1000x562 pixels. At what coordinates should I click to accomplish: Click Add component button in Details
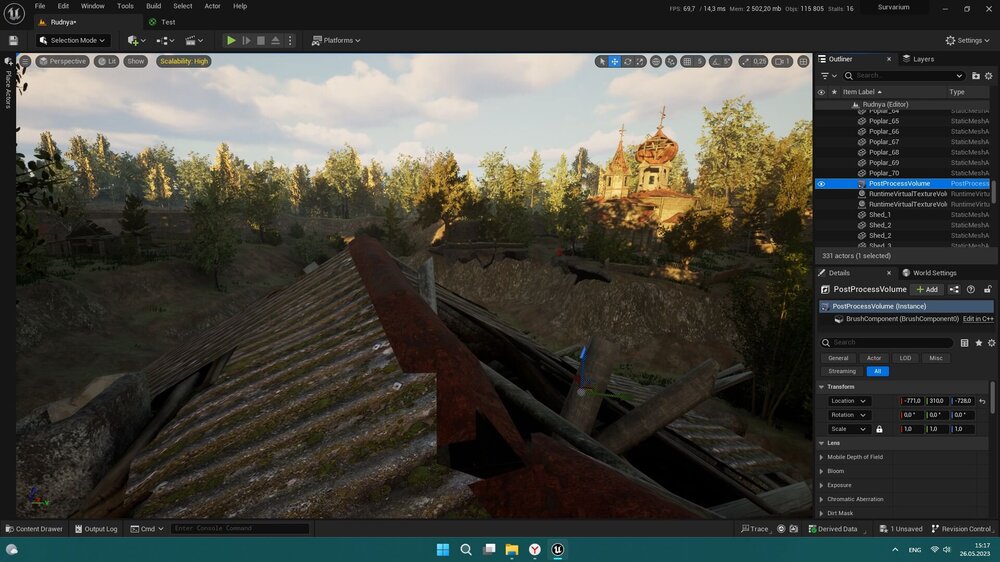tap(927, 290)
